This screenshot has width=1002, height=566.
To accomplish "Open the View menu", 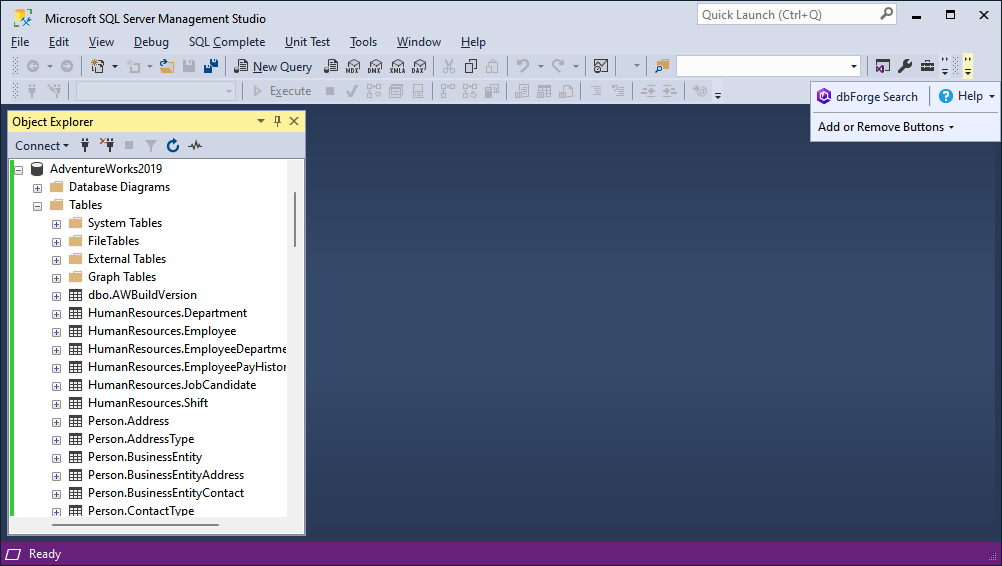I will (101, 42).
